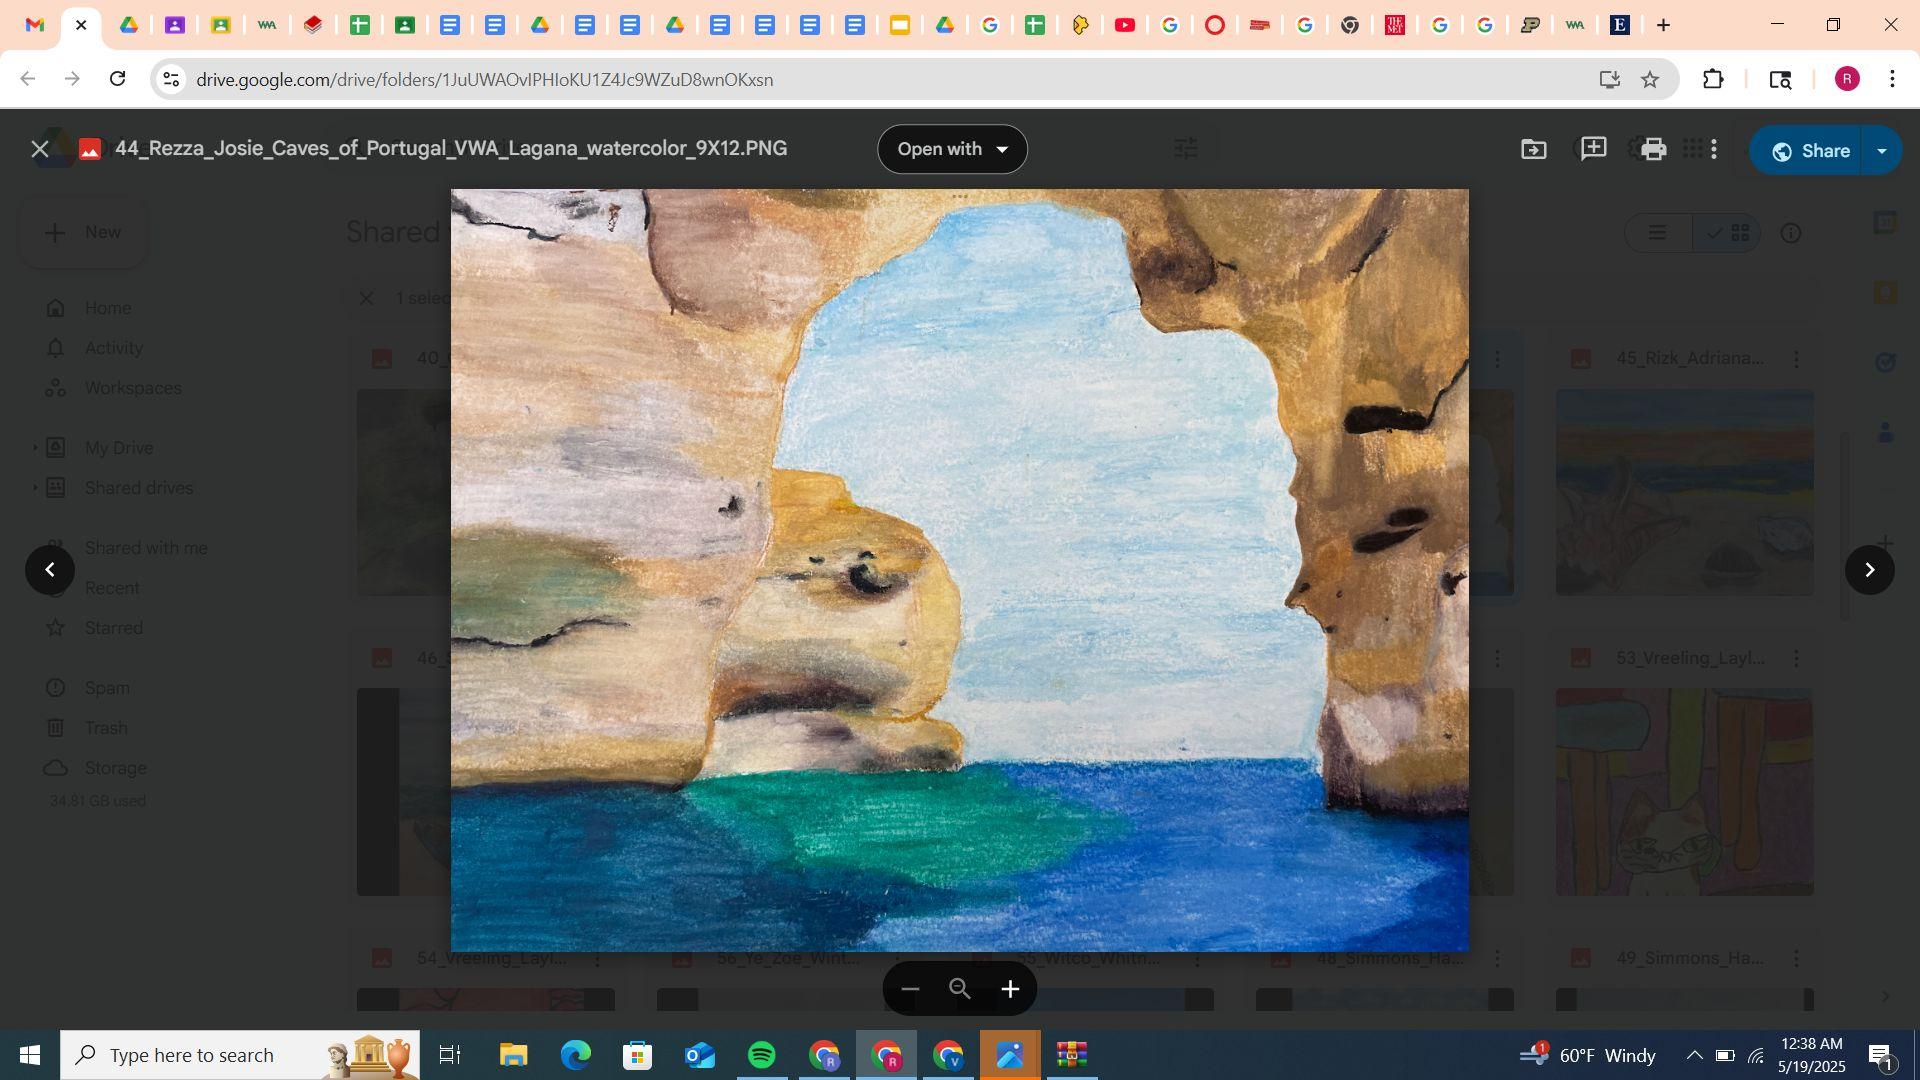Click the add comment icon
This screenshot has width=1920, height=1080.
coord(1593,149)
